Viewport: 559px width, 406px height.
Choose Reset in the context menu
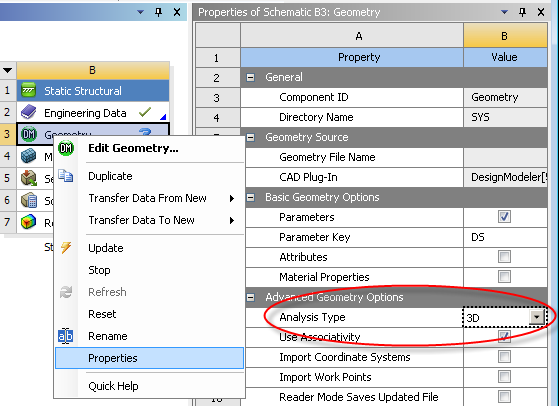[102, 314]
